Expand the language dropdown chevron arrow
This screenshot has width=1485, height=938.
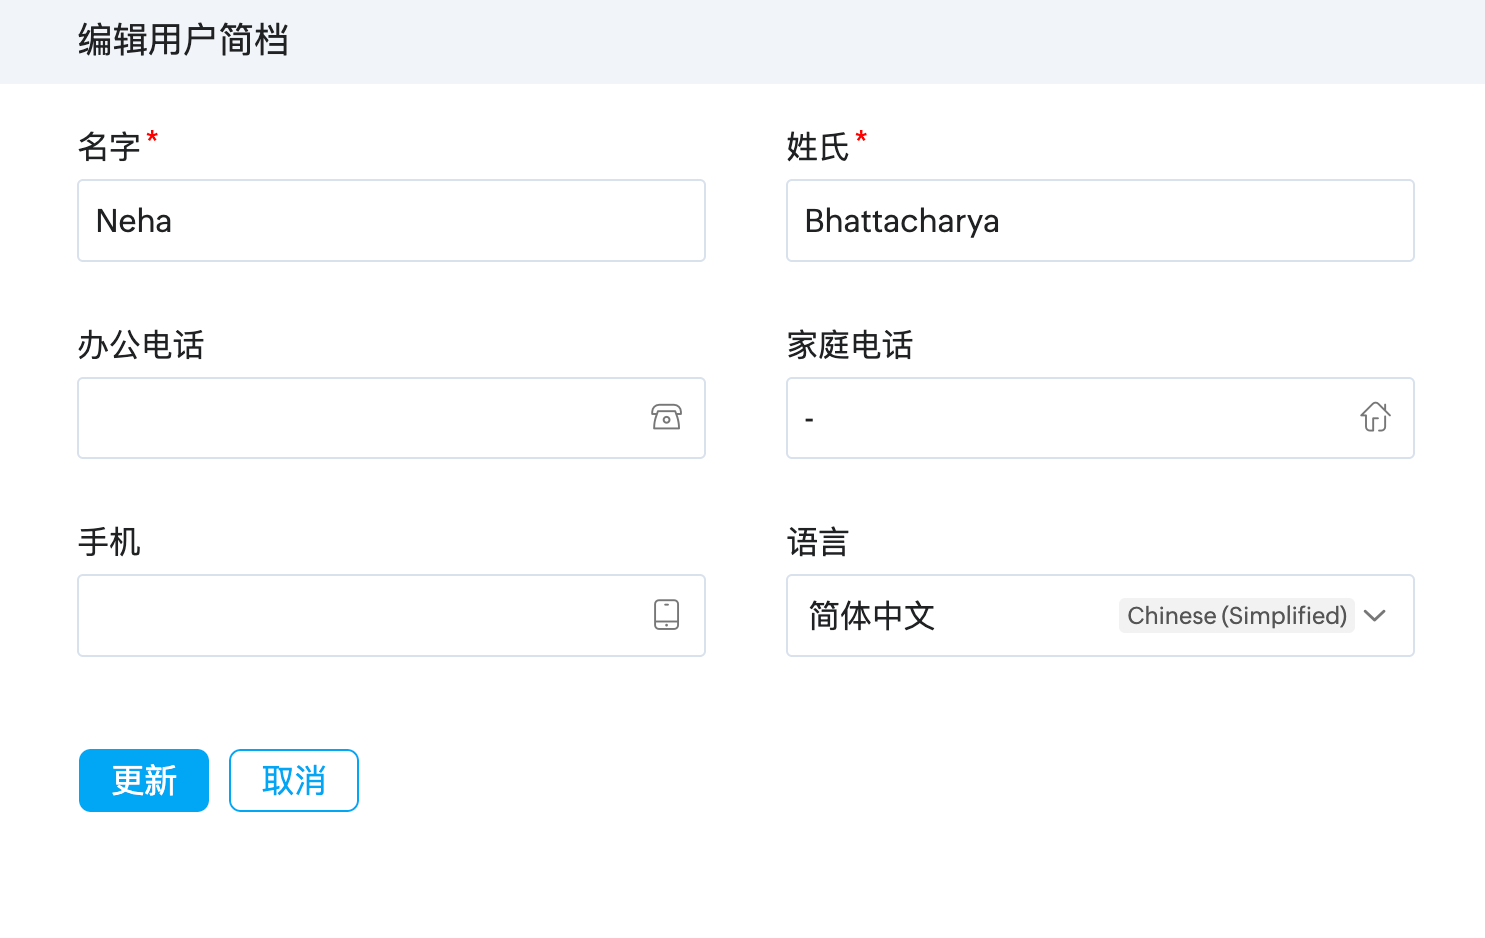tap(1375, 616)
